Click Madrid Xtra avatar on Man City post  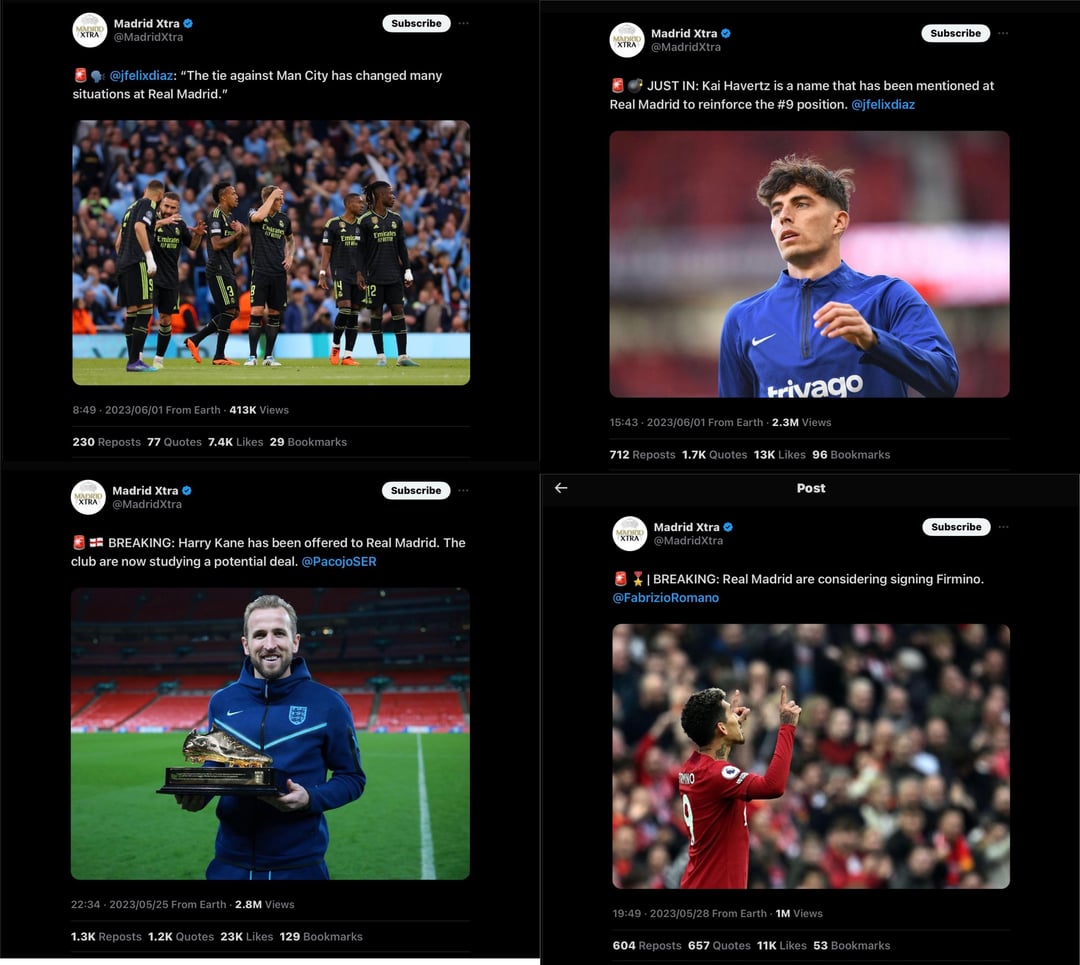(90, 30)
